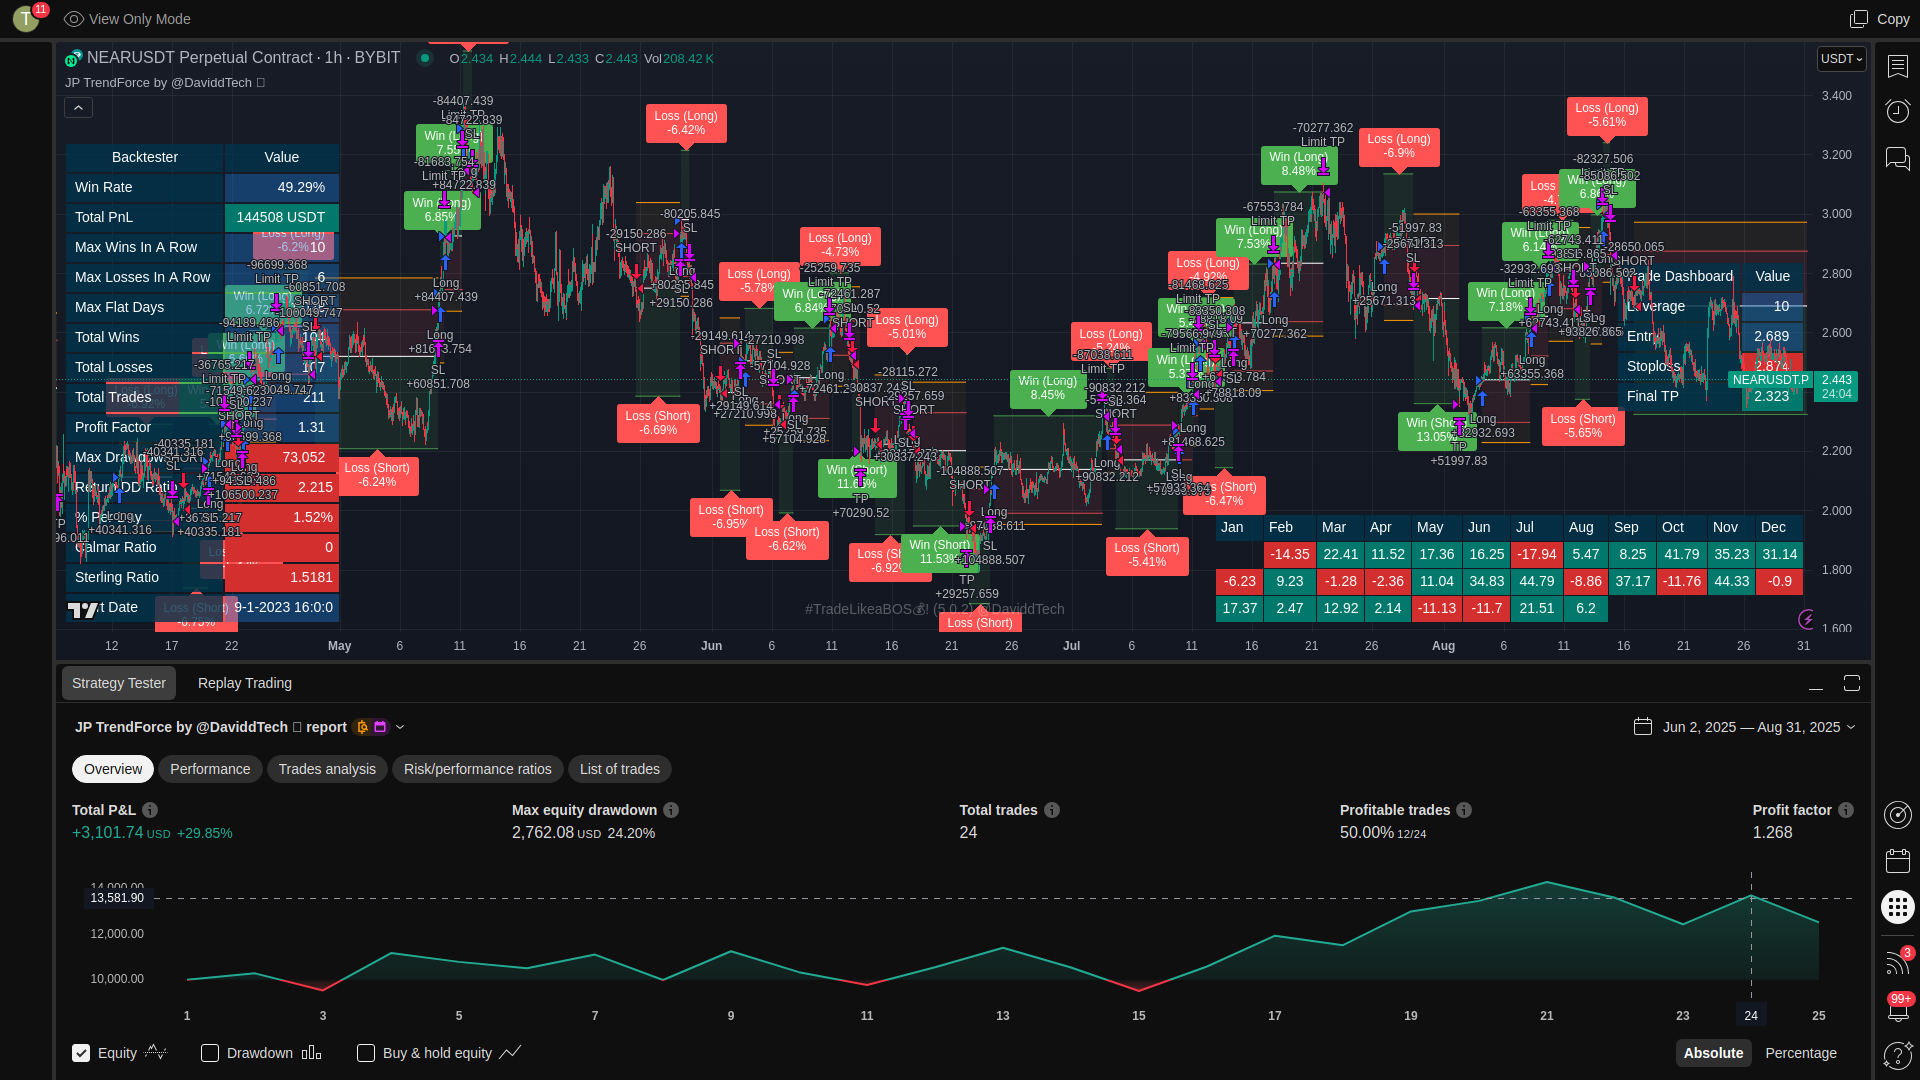Click the 49.29% Win Rate value cell
Viewport: 1920px width, 1080px height.
281,187
